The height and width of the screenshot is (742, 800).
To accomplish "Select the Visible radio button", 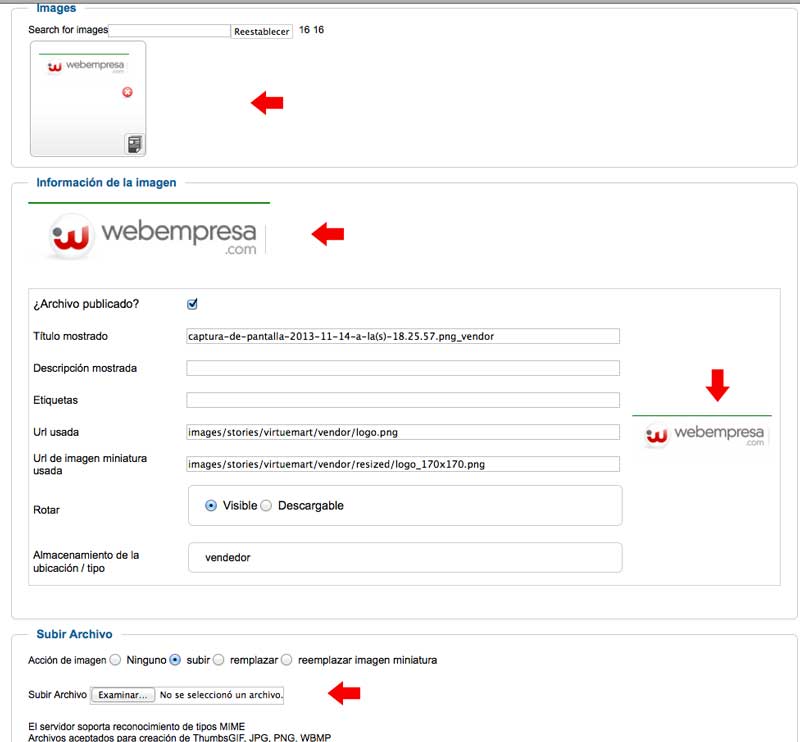I will [211, 506].
